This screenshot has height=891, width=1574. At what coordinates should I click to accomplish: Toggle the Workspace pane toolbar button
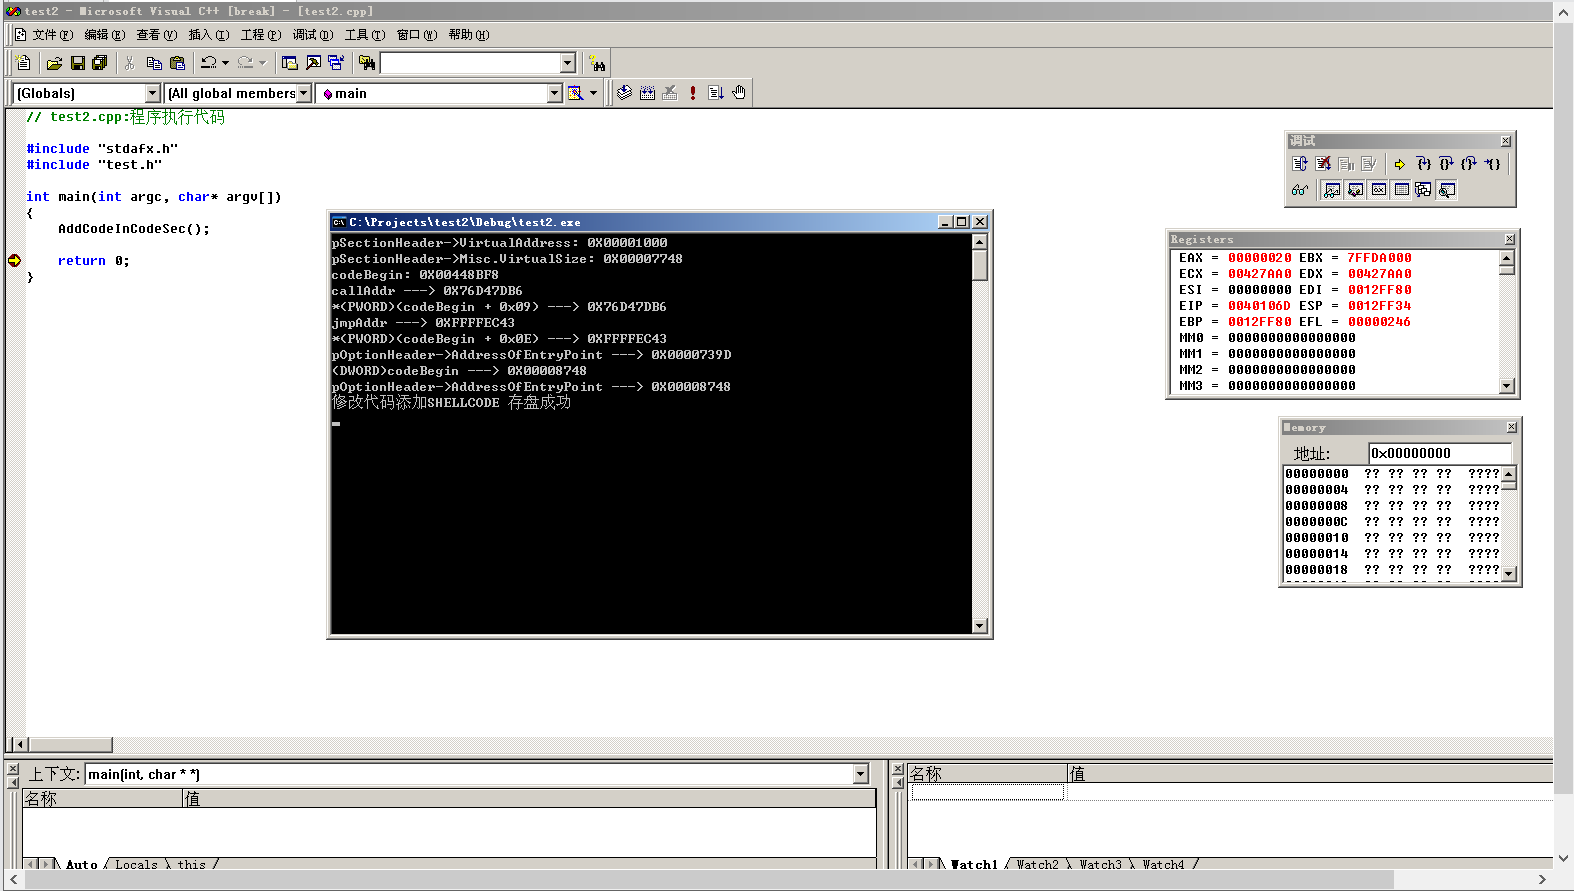pyautogui.click(x=290, y=63)
